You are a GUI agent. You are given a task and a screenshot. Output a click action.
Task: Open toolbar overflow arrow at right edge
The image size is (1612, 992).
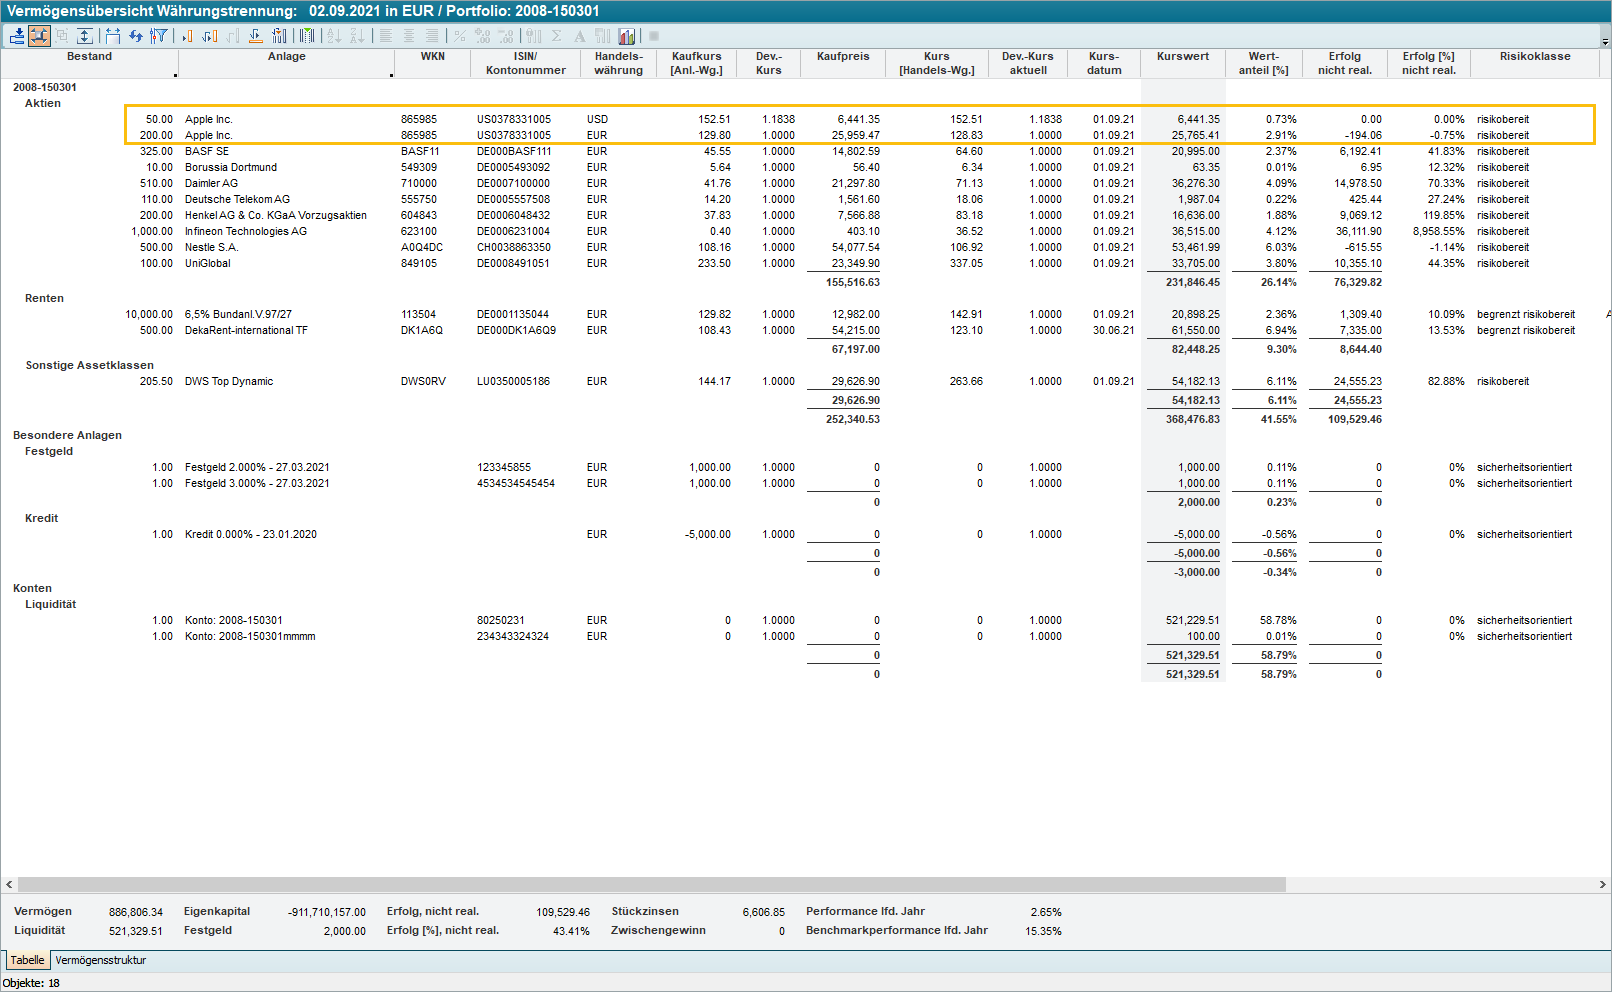click(x=1605, y=41)
